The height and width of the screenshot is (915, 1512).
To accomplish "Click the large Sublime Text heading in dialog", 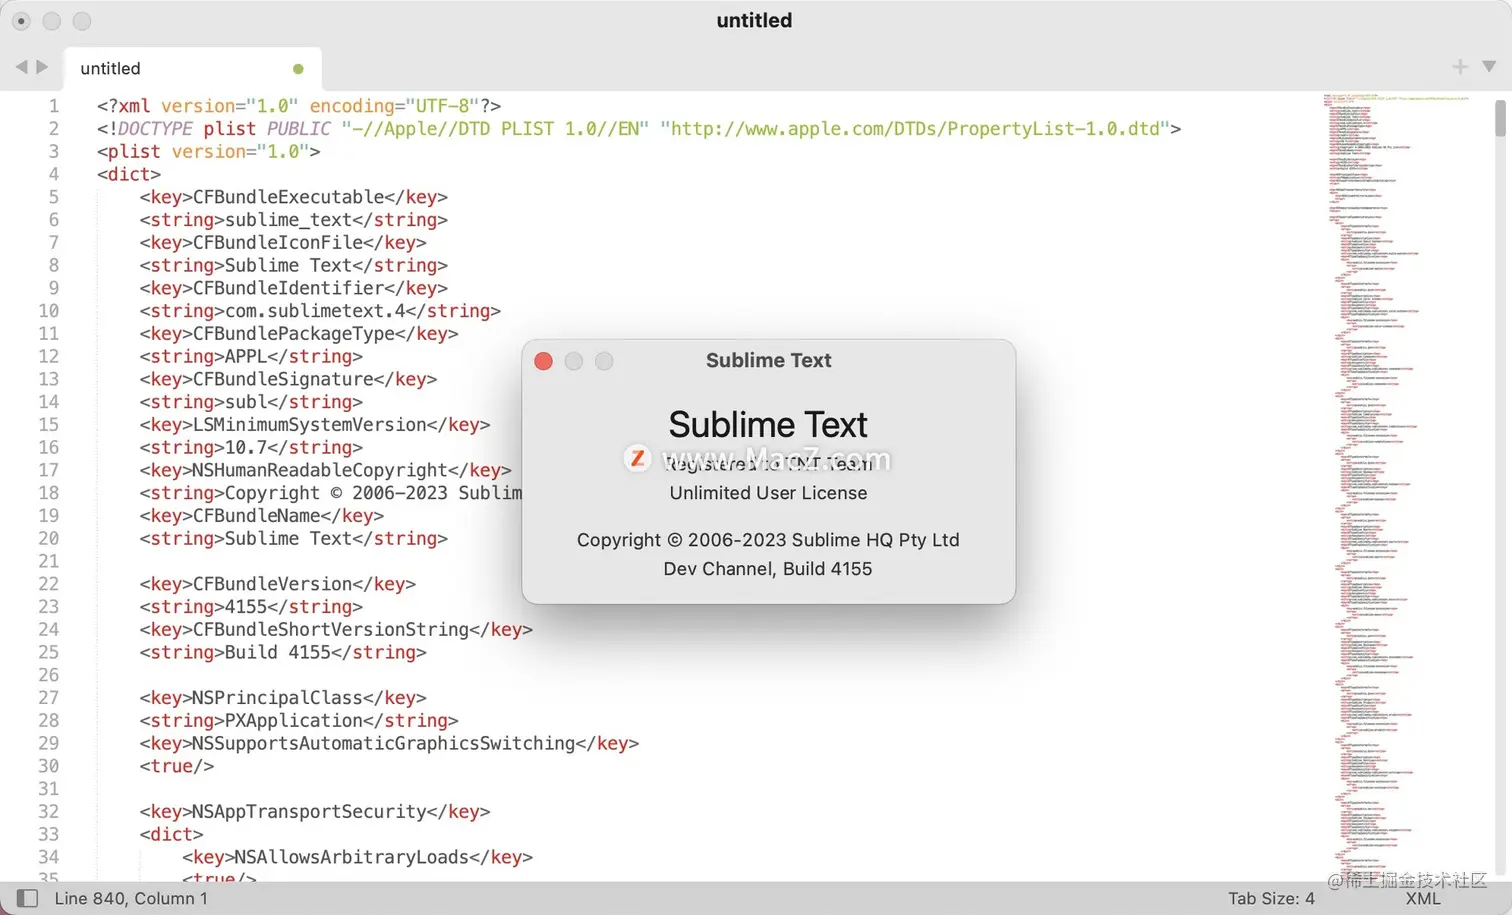I will pyautogui.click(x=768, y=425).
